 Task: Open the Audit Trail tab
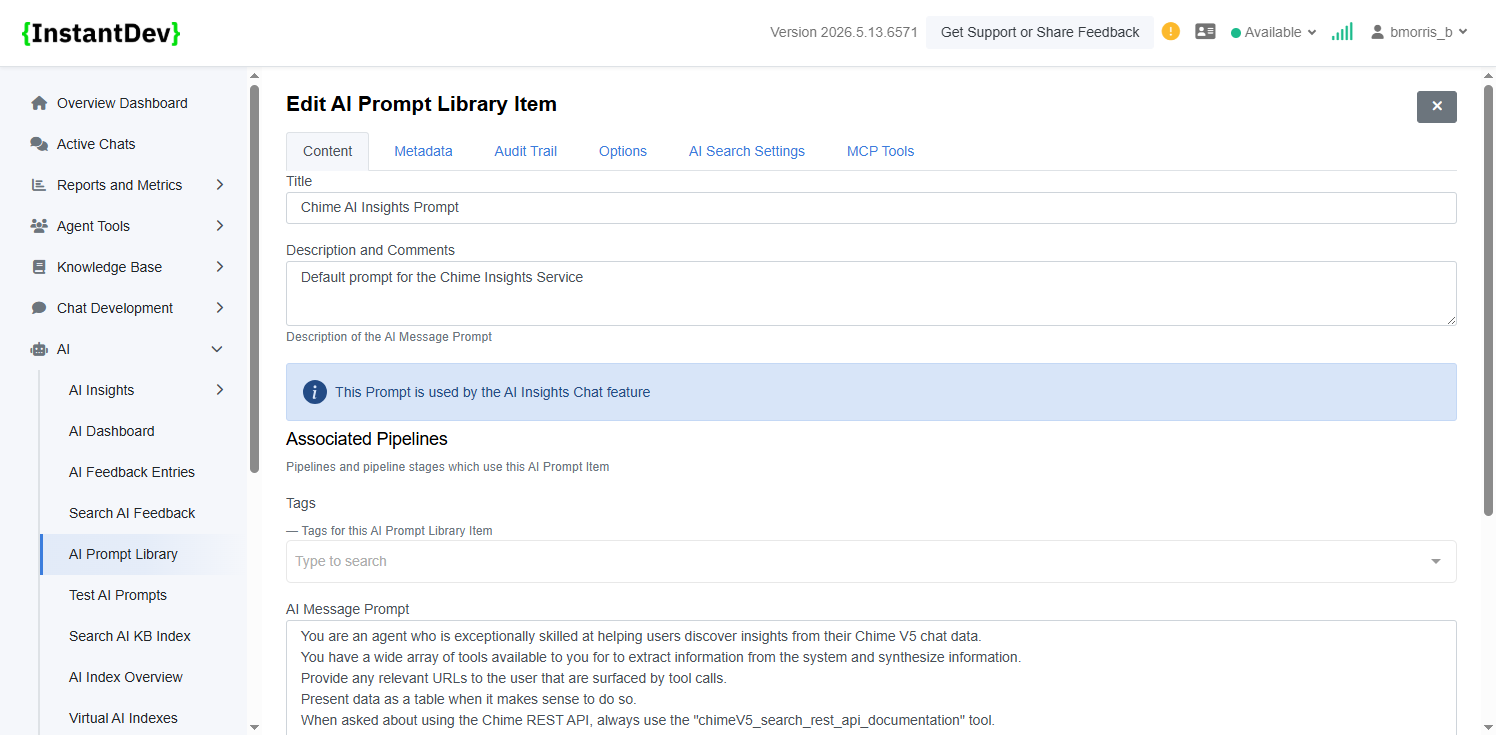526,151
